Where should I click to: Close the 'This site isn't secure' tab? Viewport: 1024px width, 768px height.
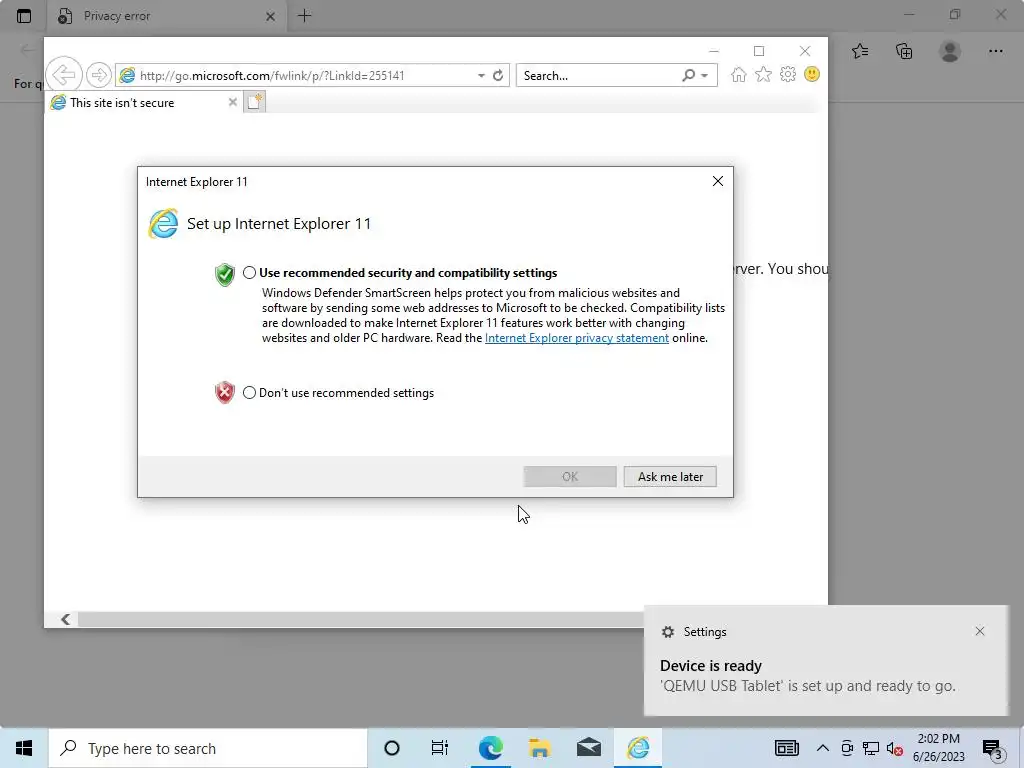click(x=232, y=103)
